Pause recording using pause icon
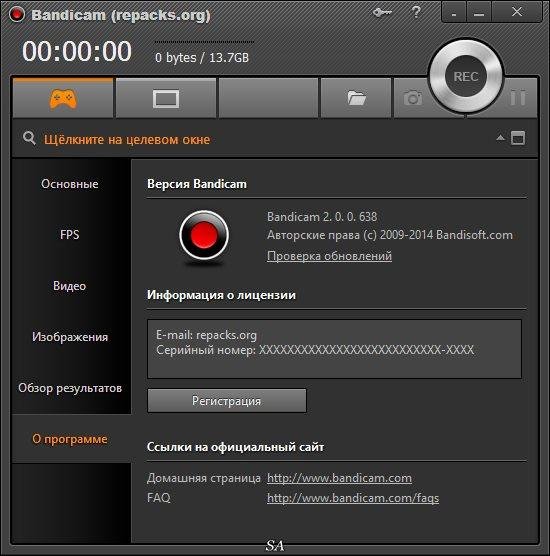This screenshot has width=550, height=556. point(518,98)
